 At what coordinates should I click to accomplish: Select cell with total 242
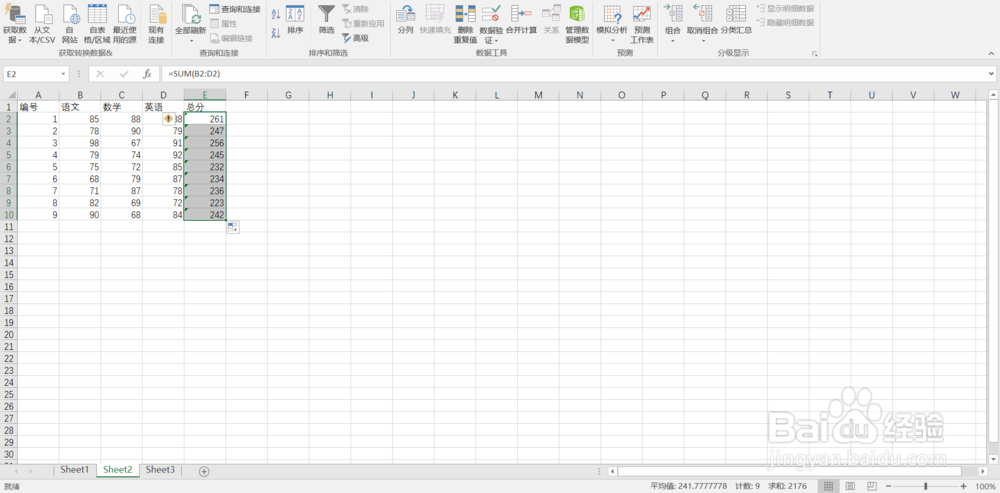tap(205, 215)
